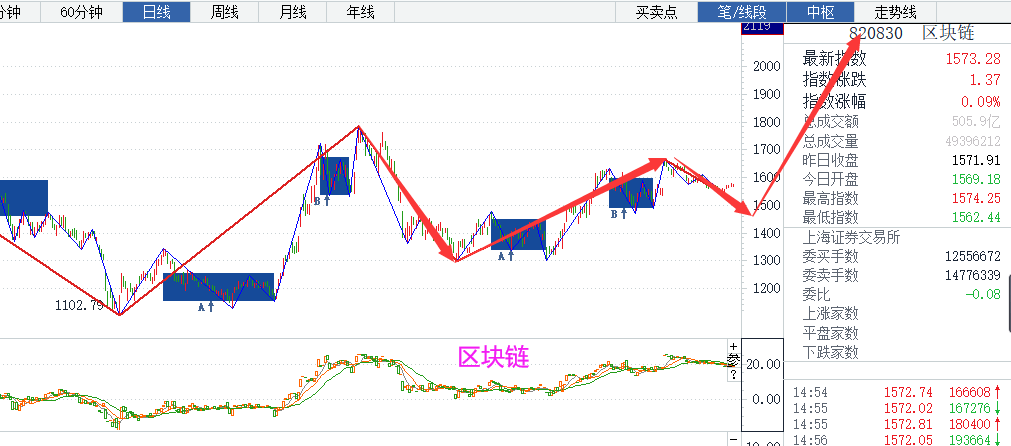The image size is (1011, 446).
Task: Click the 1500 price axis label
Action: [x=766, y=205]
